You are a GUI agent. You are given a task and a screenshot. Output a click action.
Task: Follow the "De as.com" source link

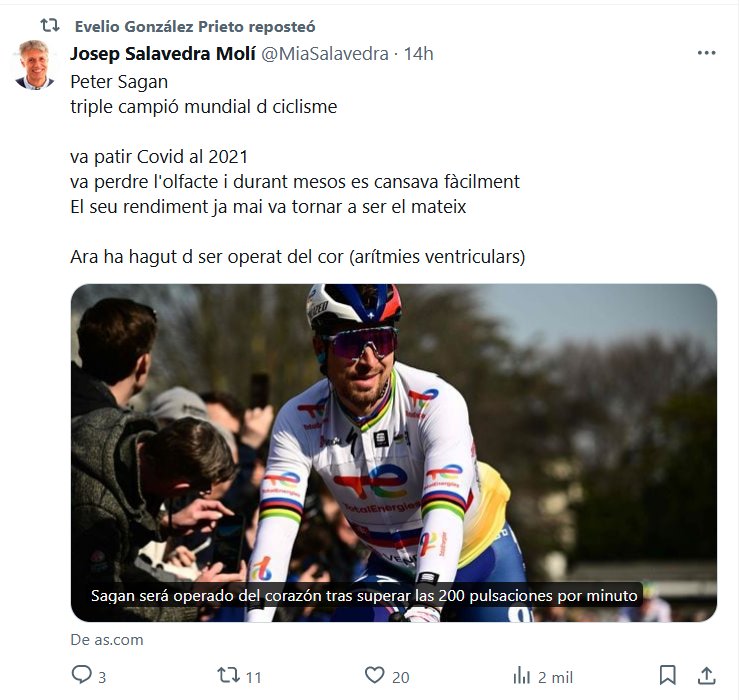107,639
